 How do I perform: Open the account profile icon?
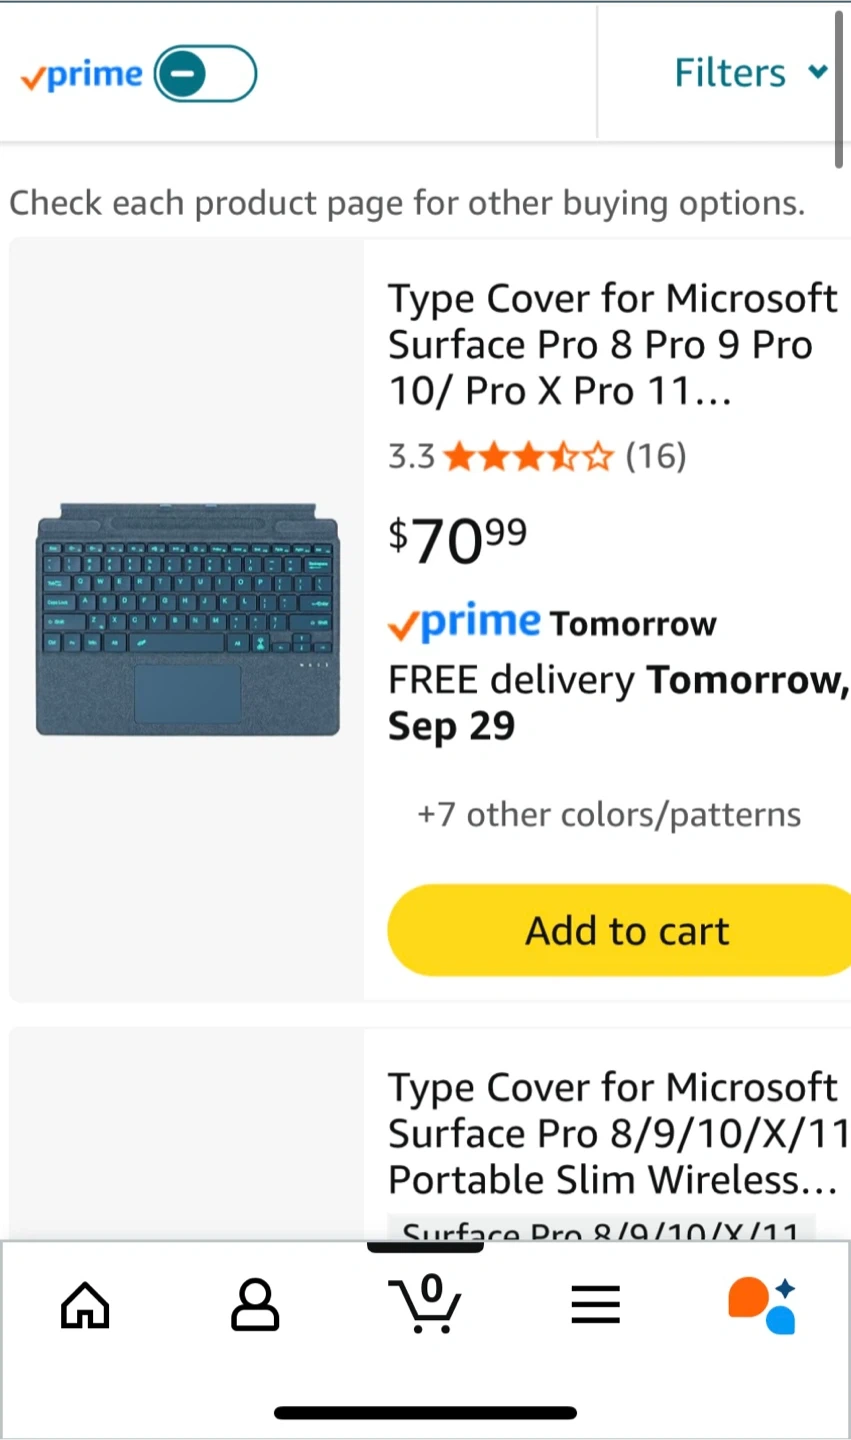[255, 1305]
